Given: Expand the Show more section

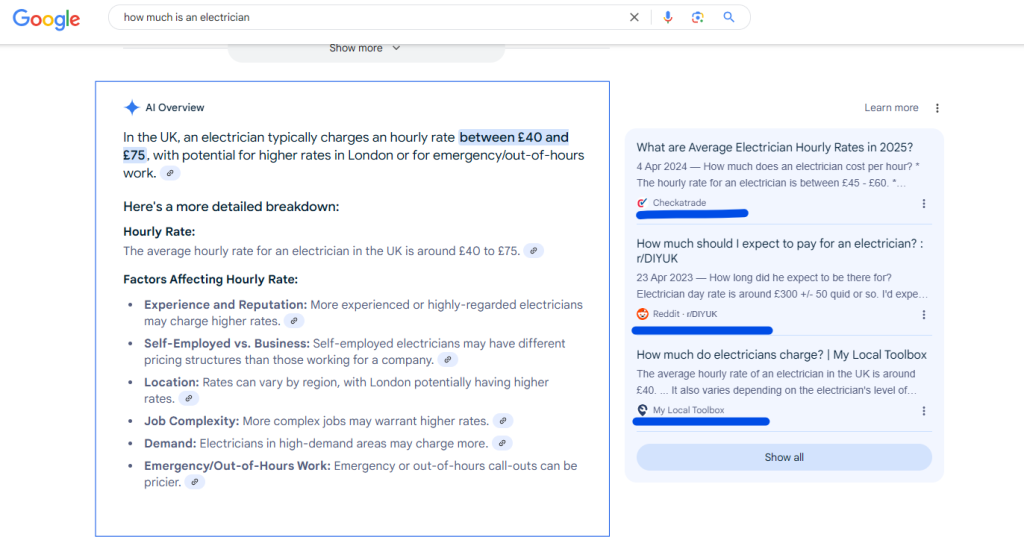Looking at the screenshot, I should click(x=366, y=50).
